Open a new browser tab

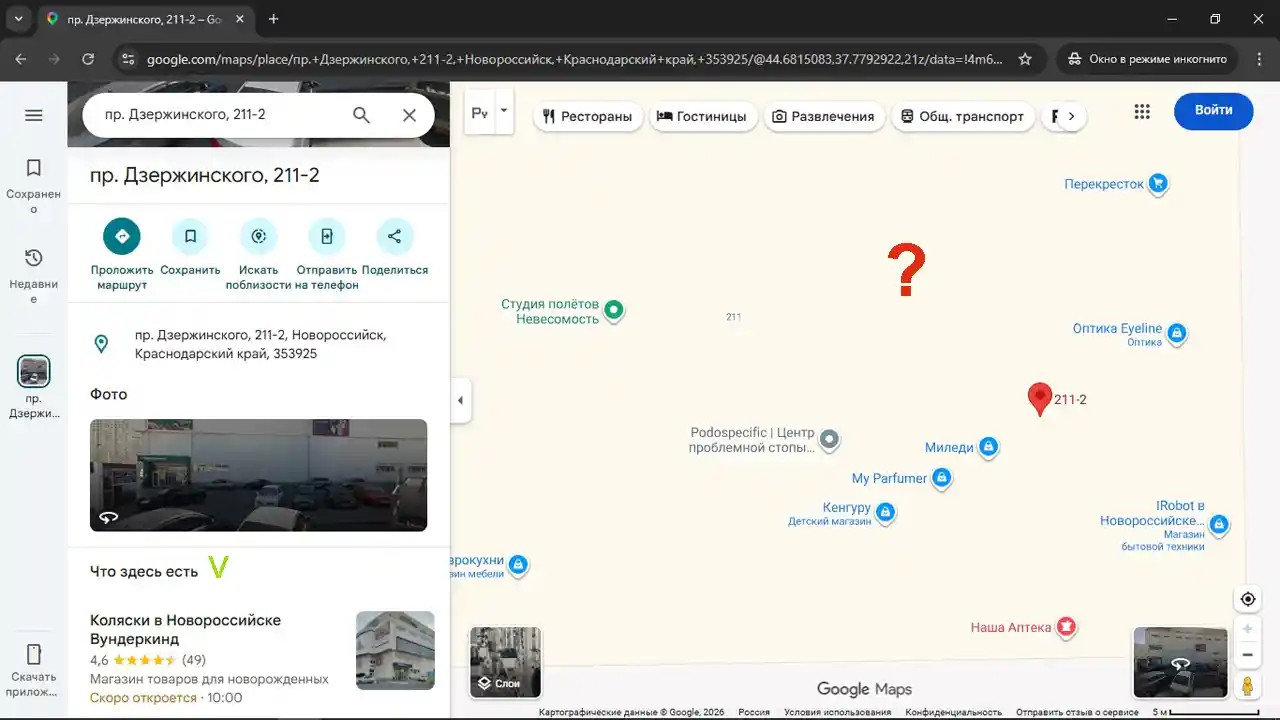pos(274,19)
